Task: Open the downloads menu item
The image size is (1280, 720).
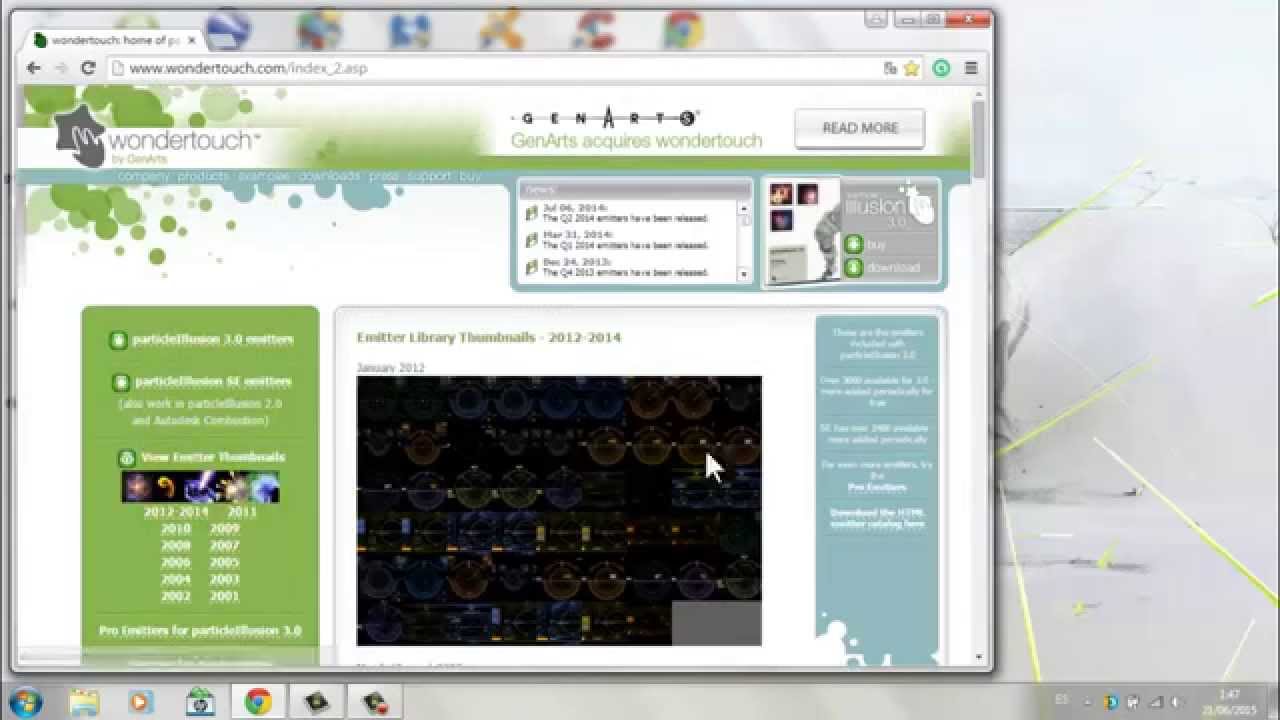Action: pos(329,176)
